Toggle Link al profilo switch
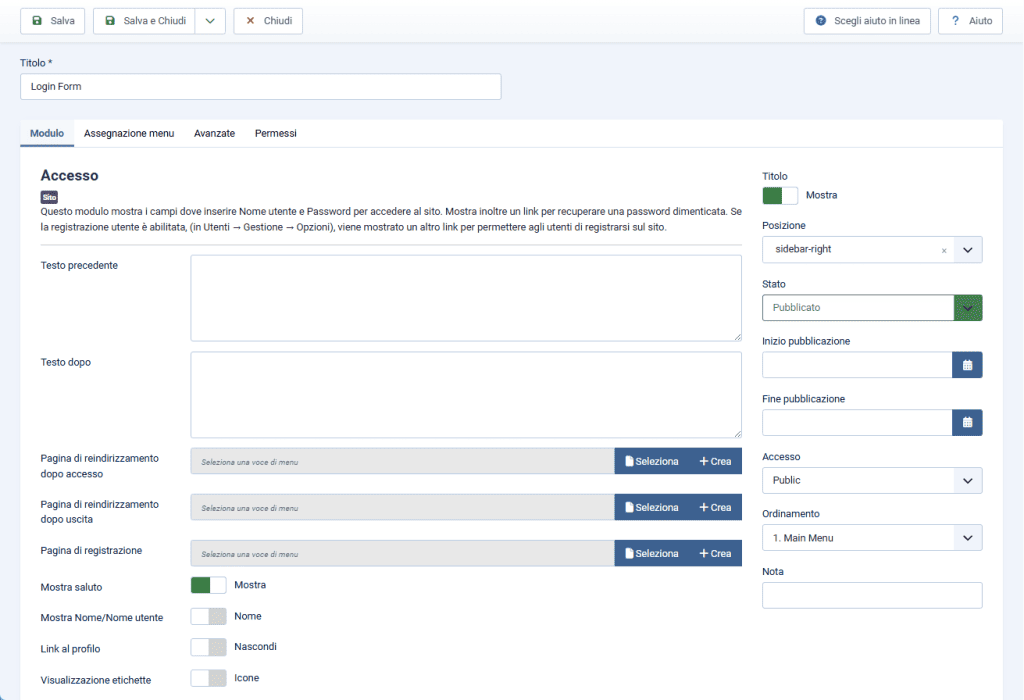 tap(208, 647)
